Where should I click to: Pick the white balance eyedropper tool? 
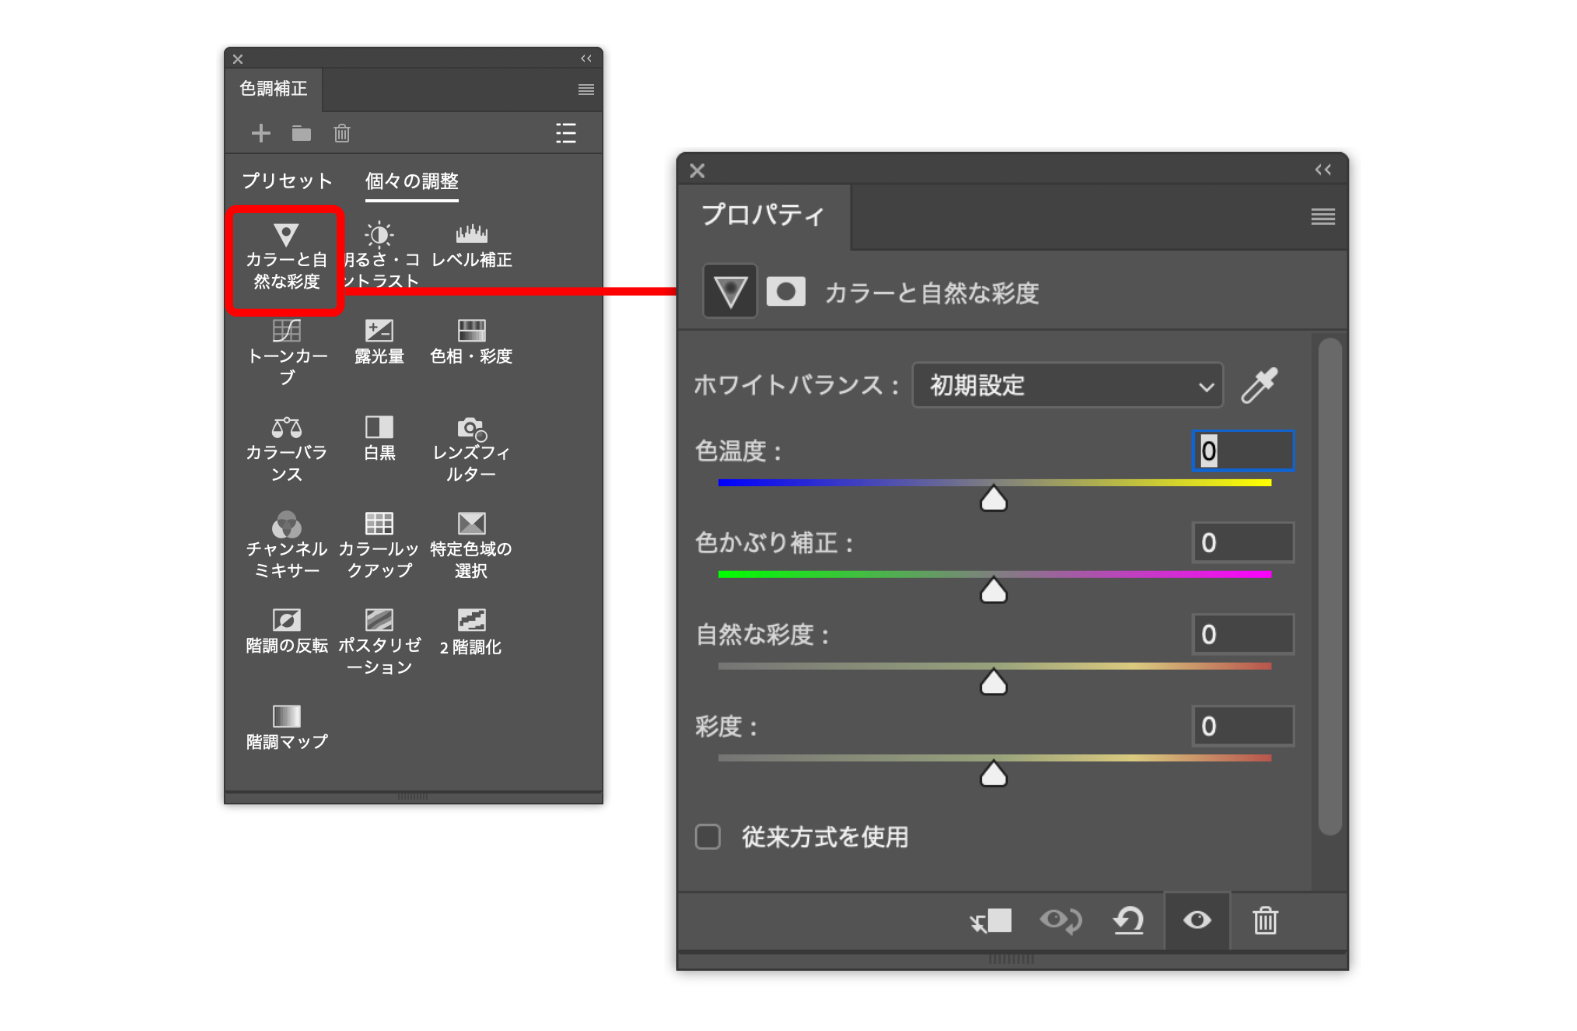coord(1260,385)
